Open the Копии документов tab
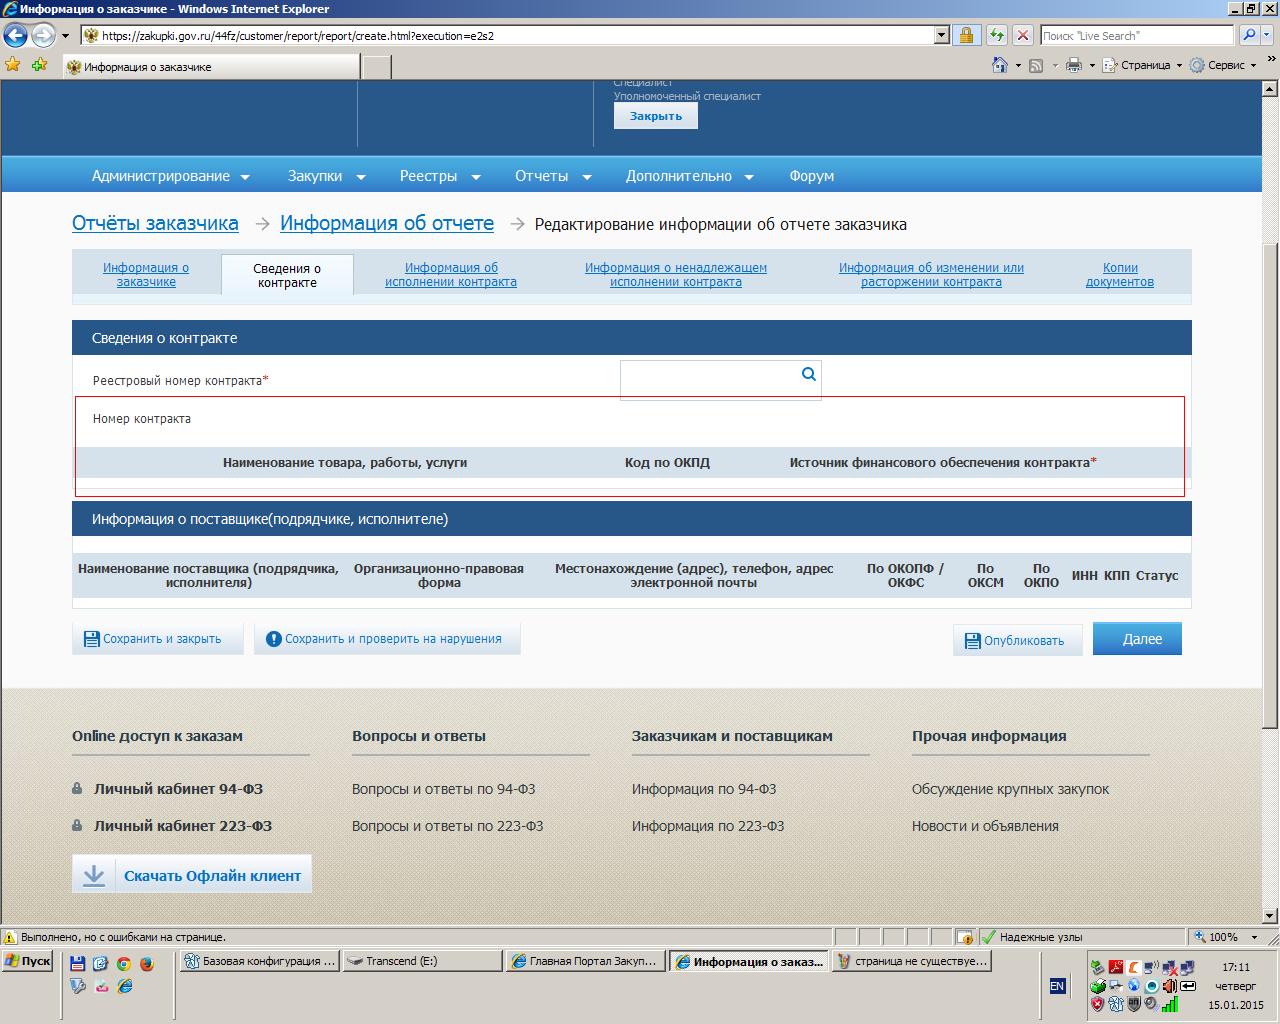 [1119, 275]
